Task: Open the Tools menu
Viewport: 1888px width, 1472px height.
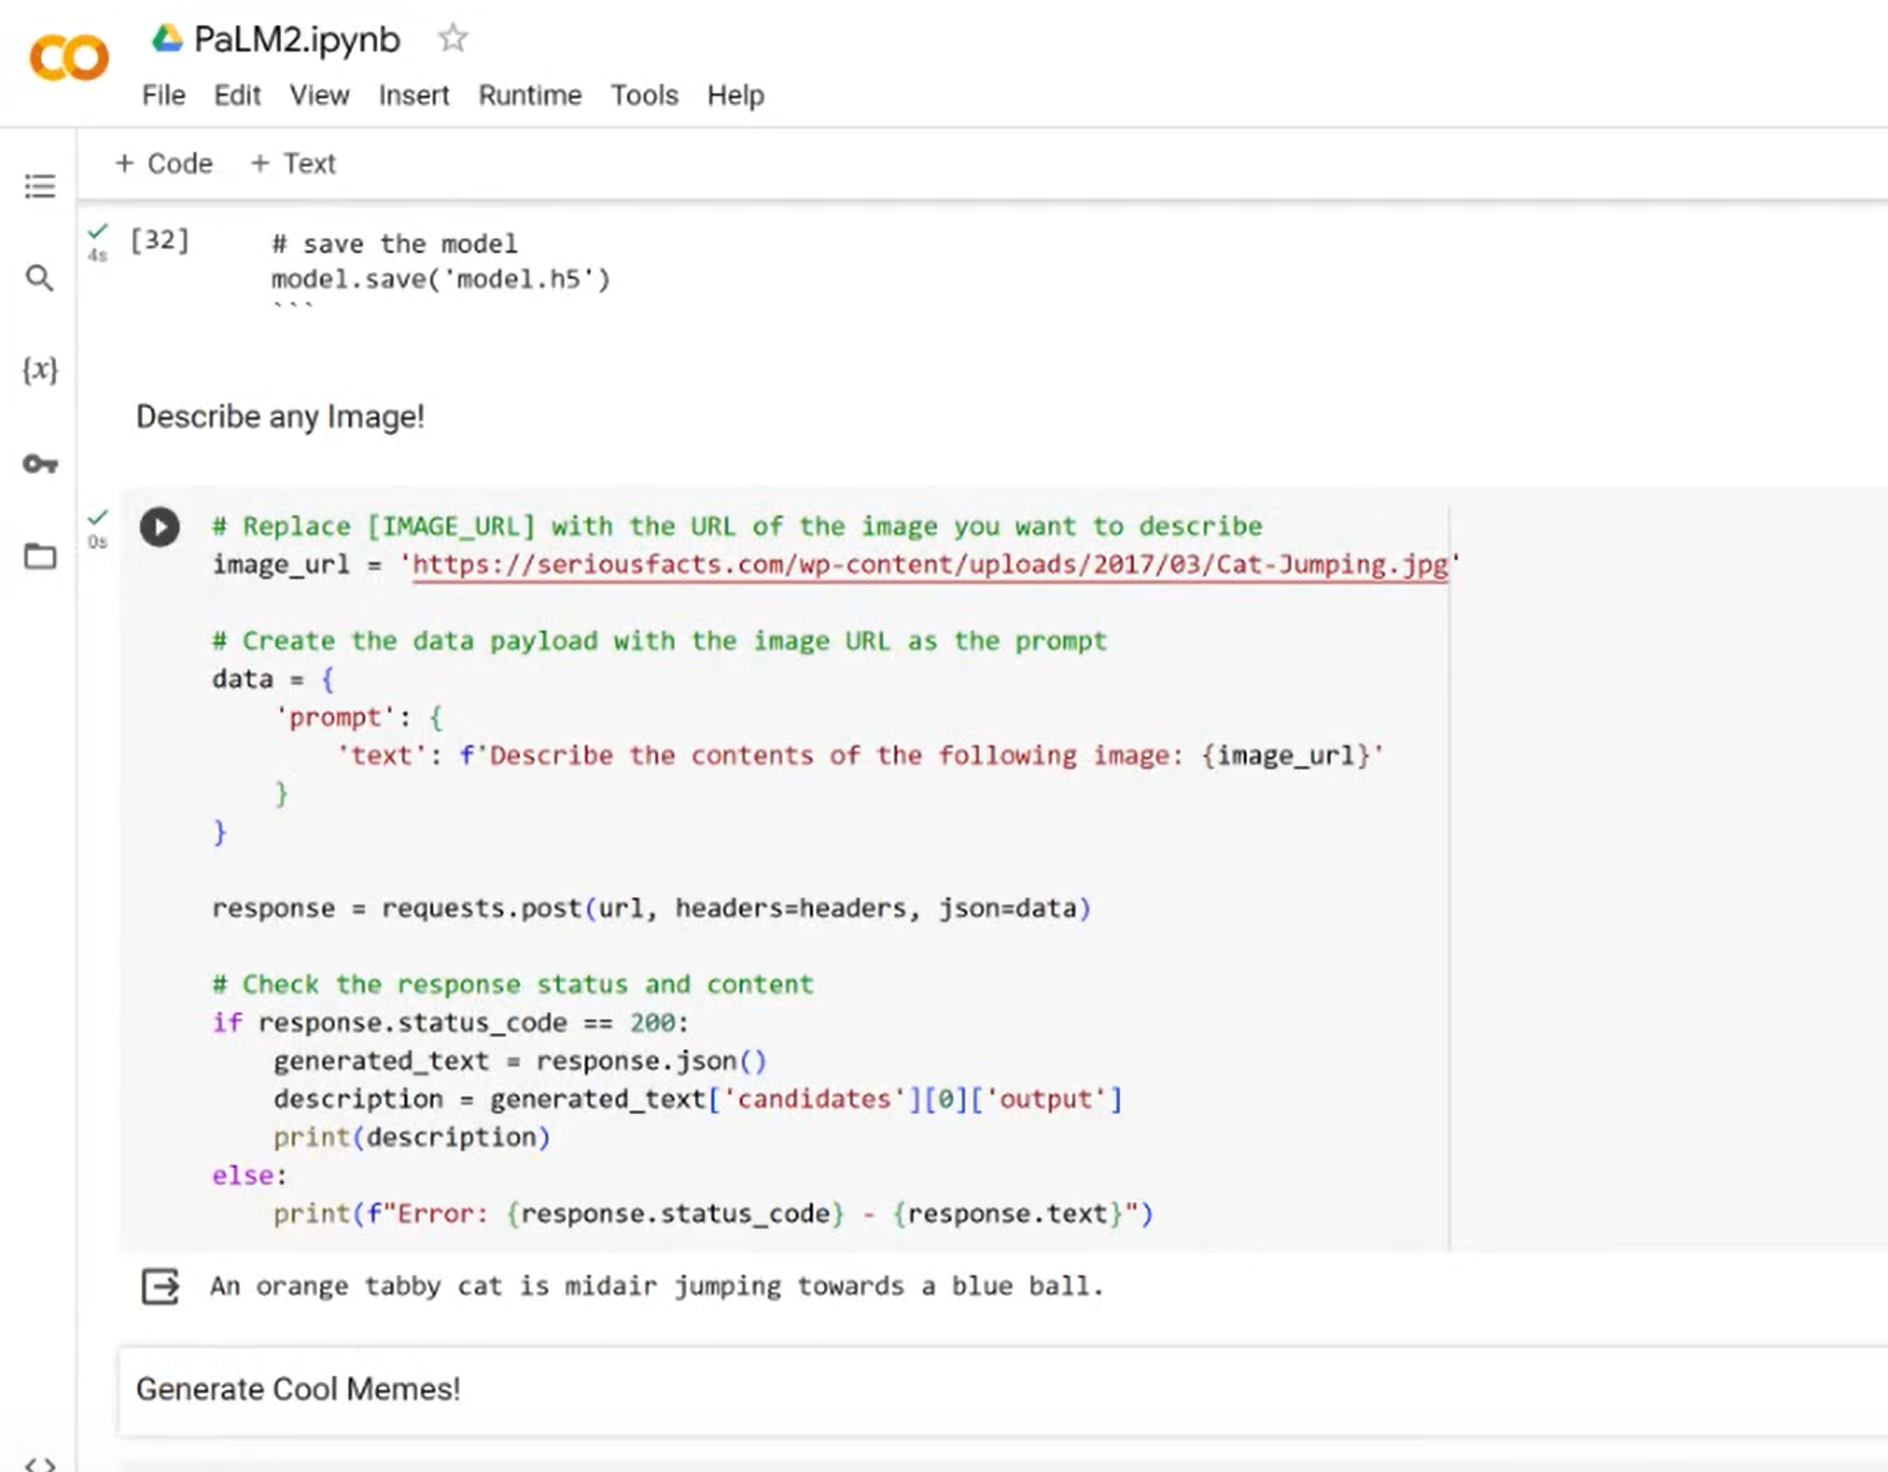Action: [644, 95]
